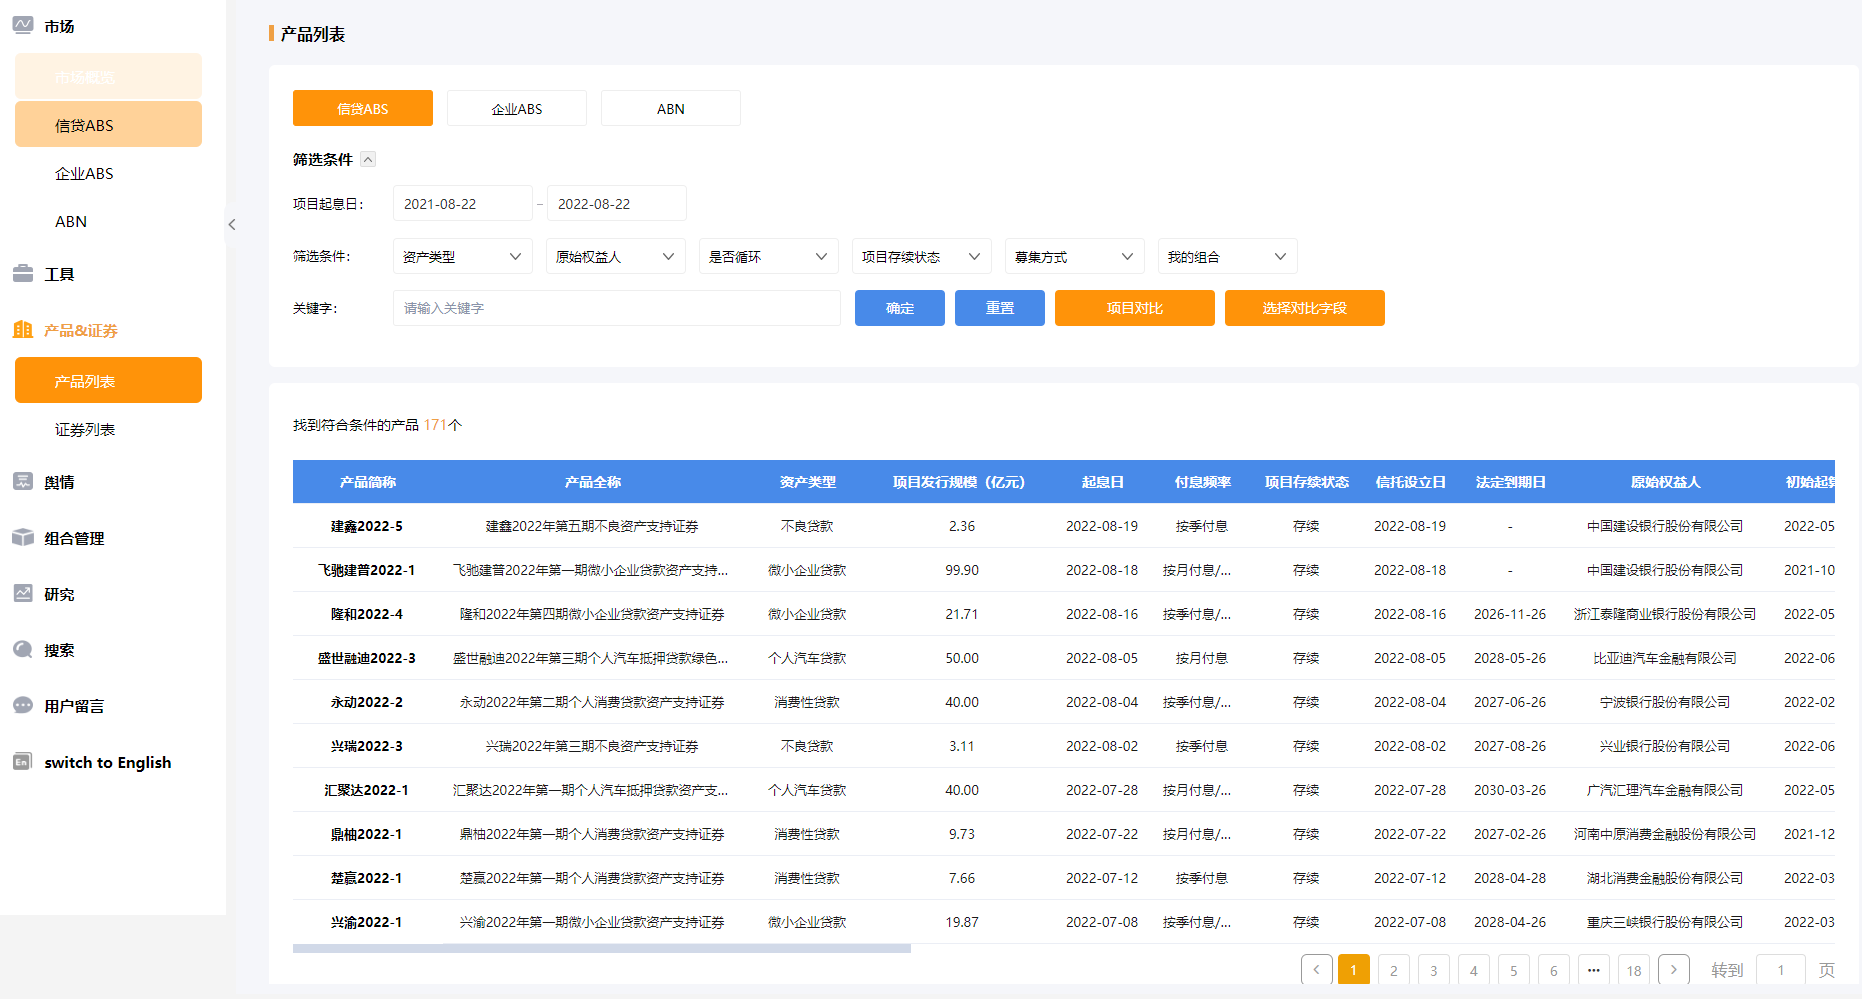Open the 资产类型 dropdown

pyautogui.click(x=463, y=256)
